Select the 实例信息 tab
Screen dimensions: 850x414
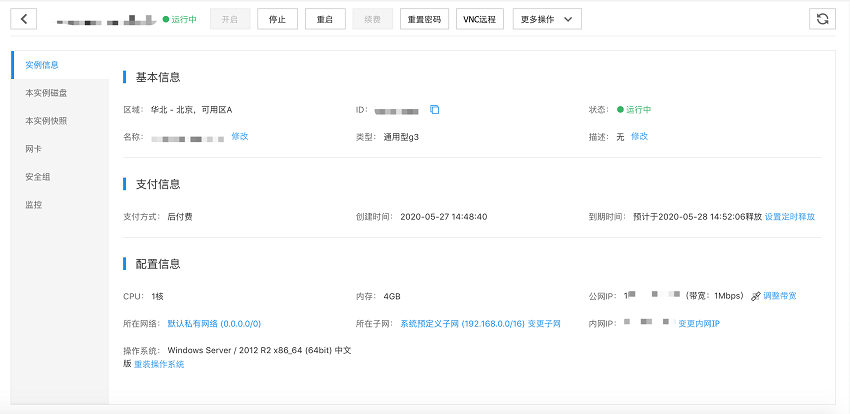42,65
